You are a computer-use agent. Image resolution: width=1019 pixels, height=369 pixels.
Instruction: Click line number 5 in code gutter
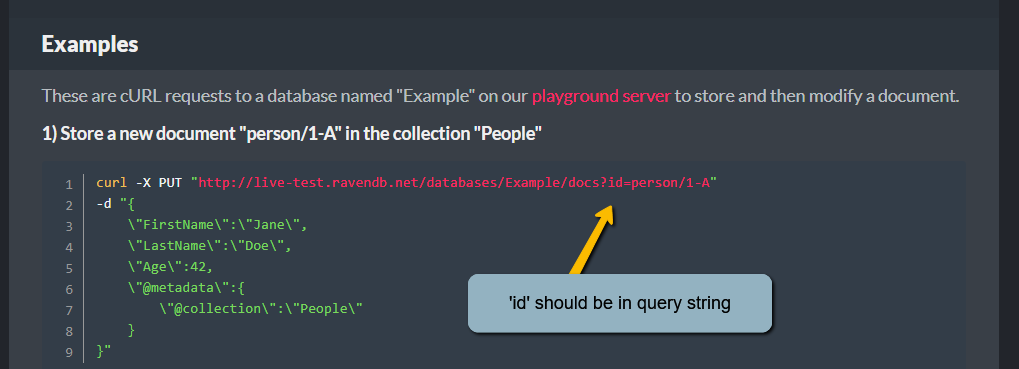(69, 268)
